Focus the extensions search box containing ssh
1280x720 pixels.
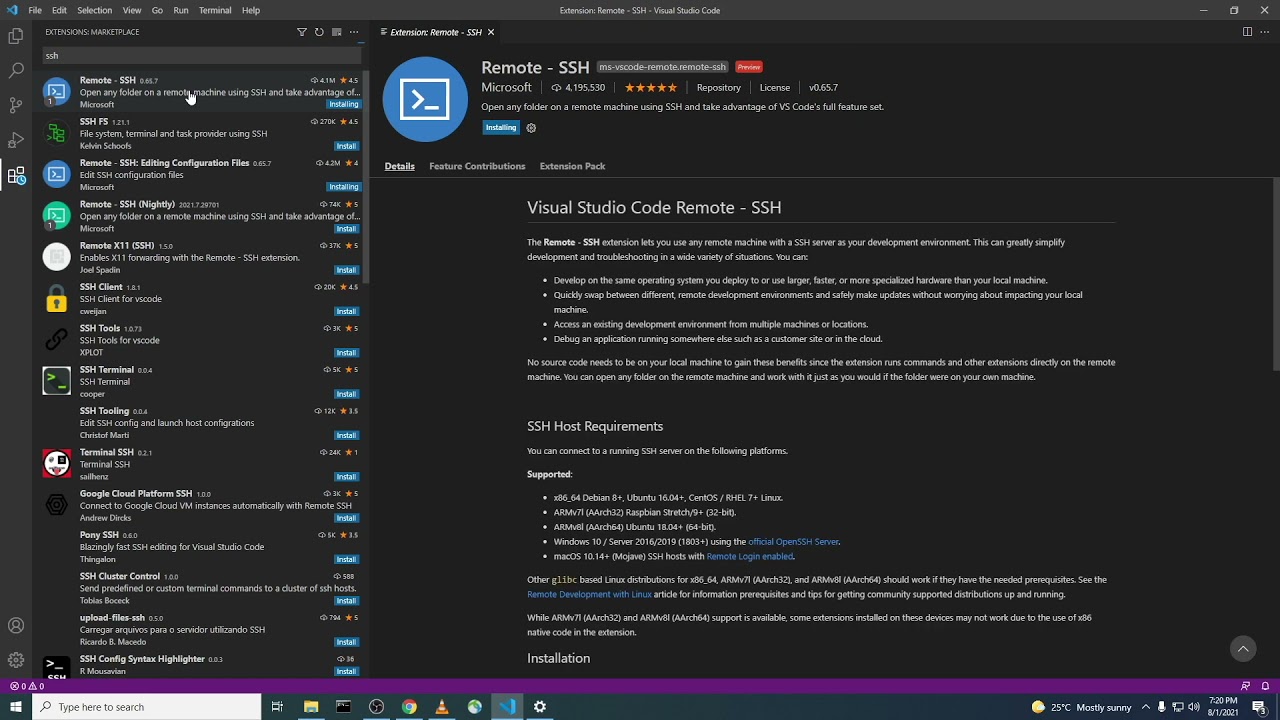pos(200,56)
